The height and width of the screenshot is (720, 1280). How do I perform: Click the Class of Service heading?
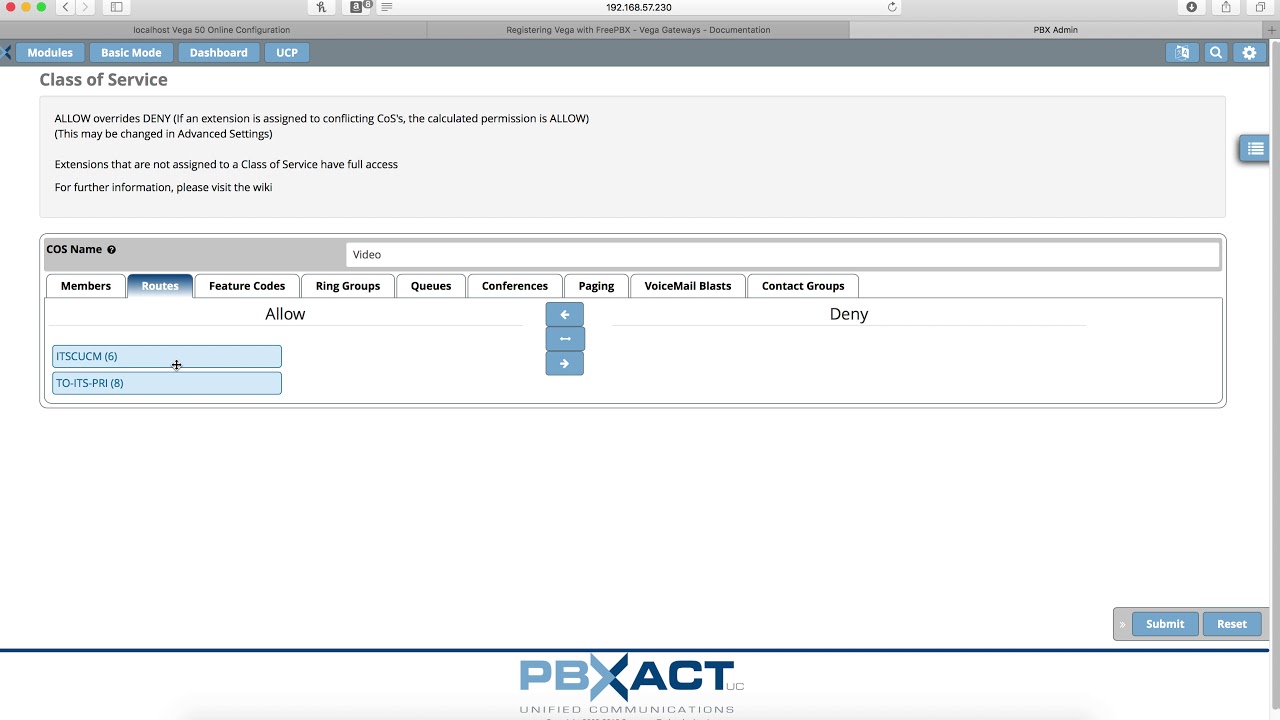coord(104,80)
